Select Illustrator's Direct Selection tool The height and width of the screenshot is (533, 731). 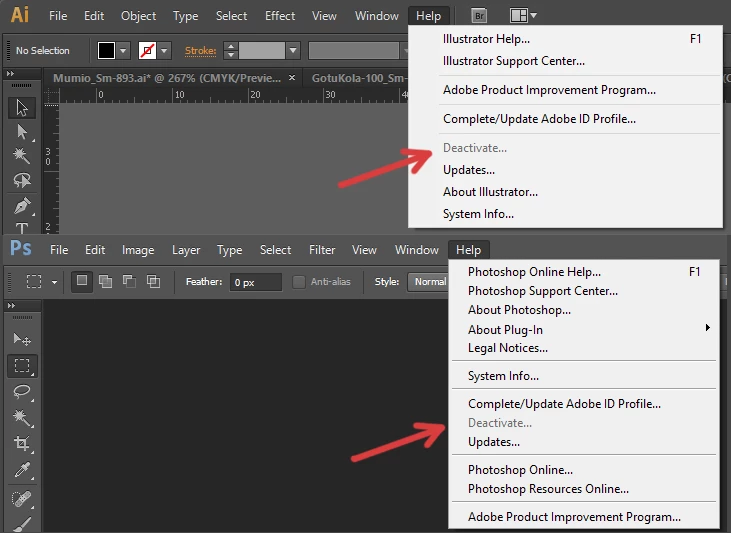point(21,132)
